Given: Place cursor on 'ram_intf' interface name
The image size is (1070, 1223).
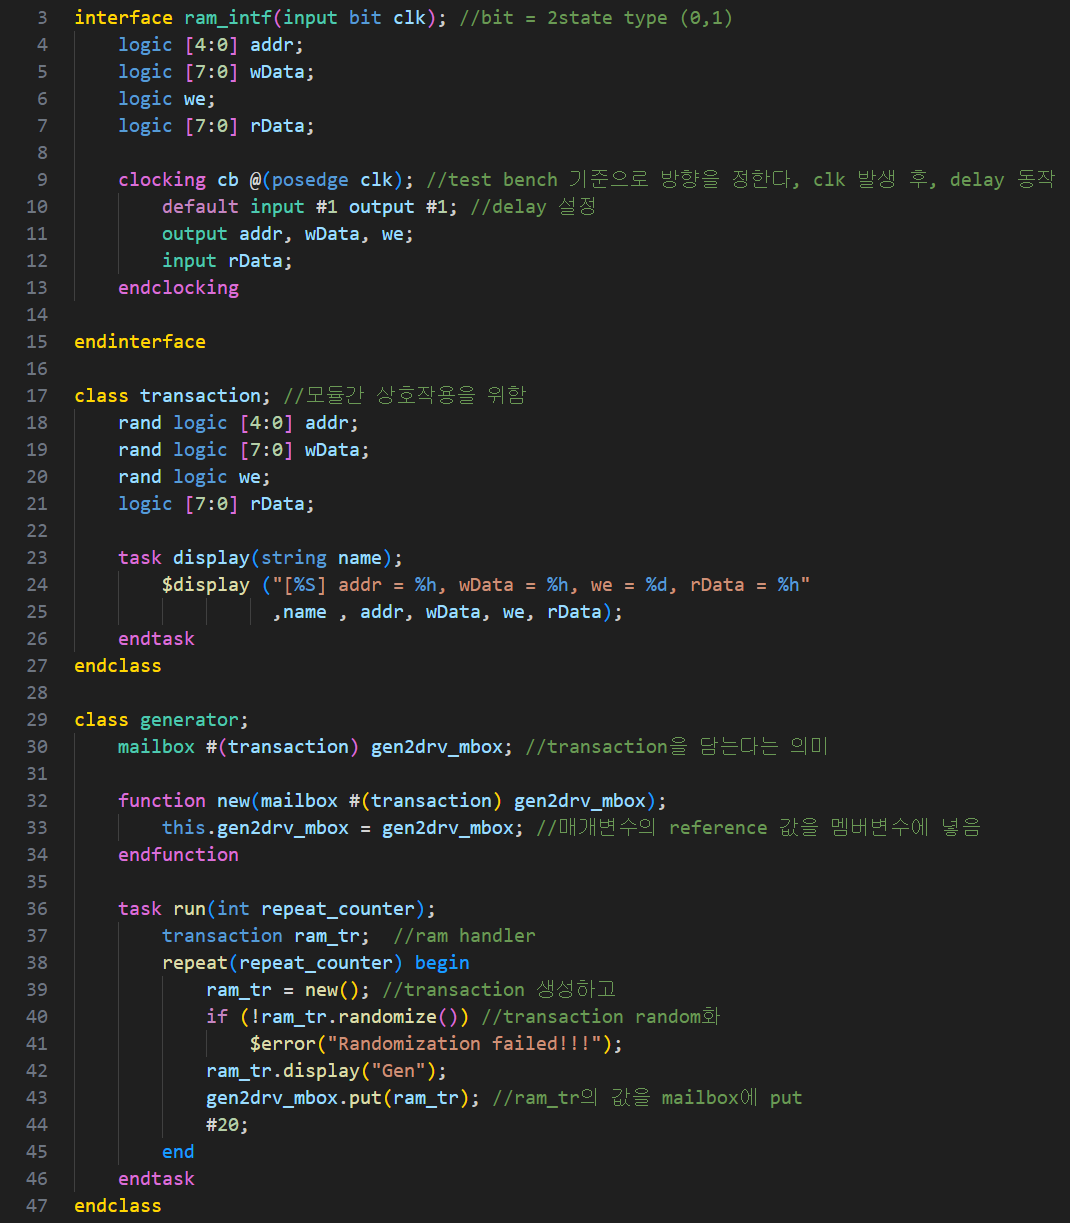Looking at the screenshot, I should 228,18.
